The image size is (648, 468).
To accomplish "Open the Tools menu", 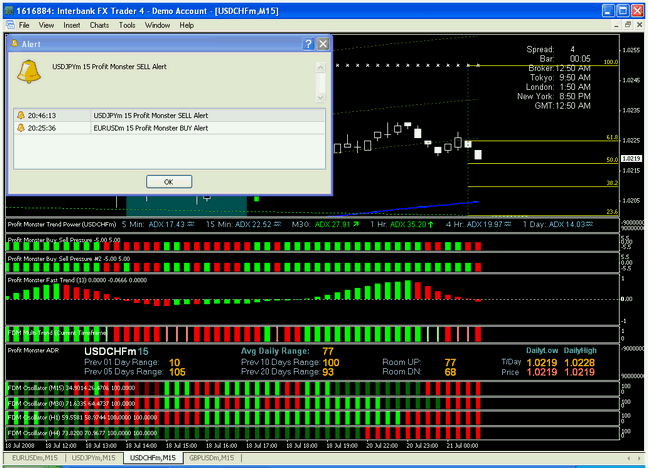I will pos(127,25).
